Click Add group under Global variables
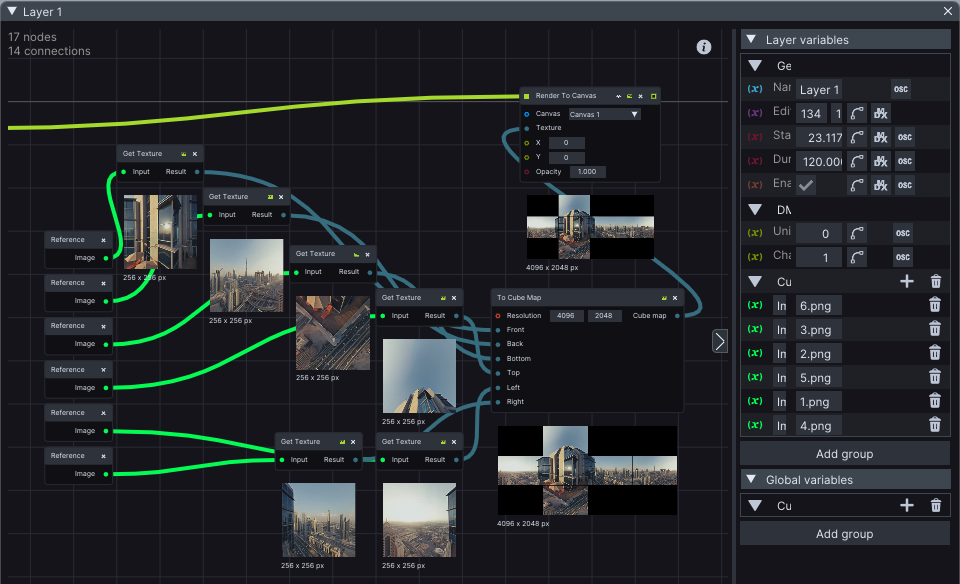Image resolution: width=960 pixels, height=584 pixels. (x=844, y=534)
